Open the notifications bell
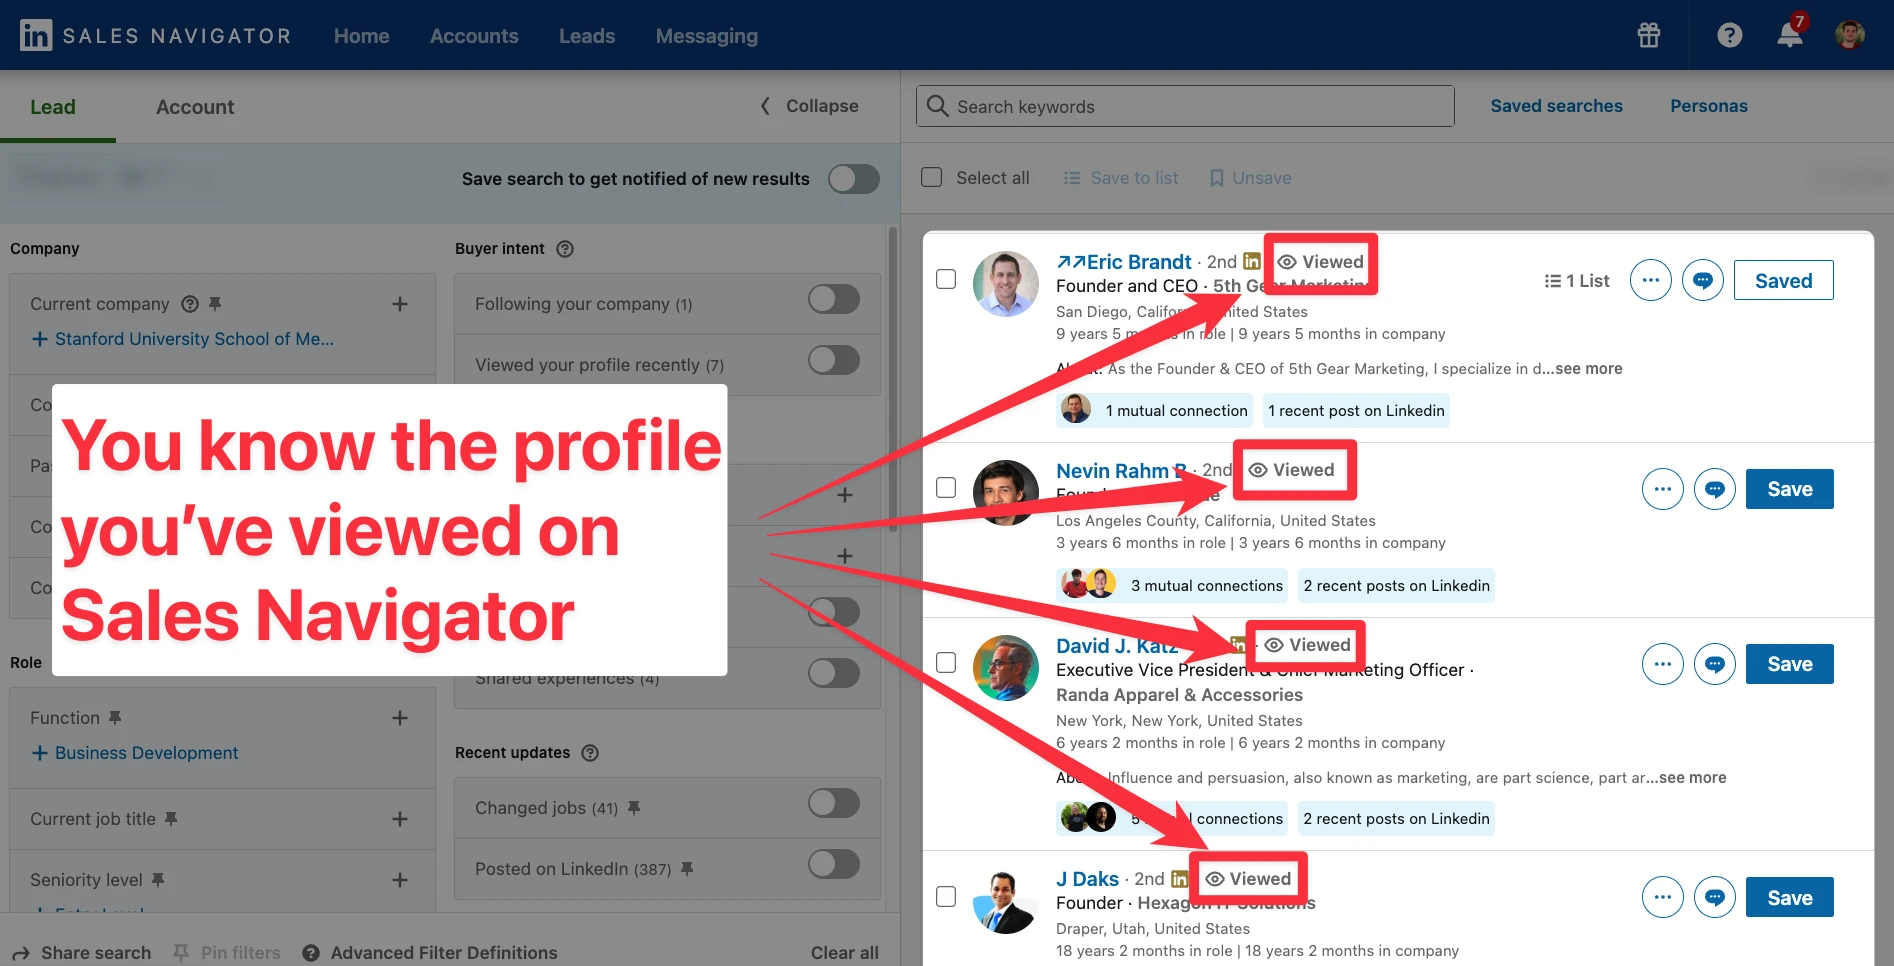This screenshot has width=1894, height=966. [x=1790, y=35]
